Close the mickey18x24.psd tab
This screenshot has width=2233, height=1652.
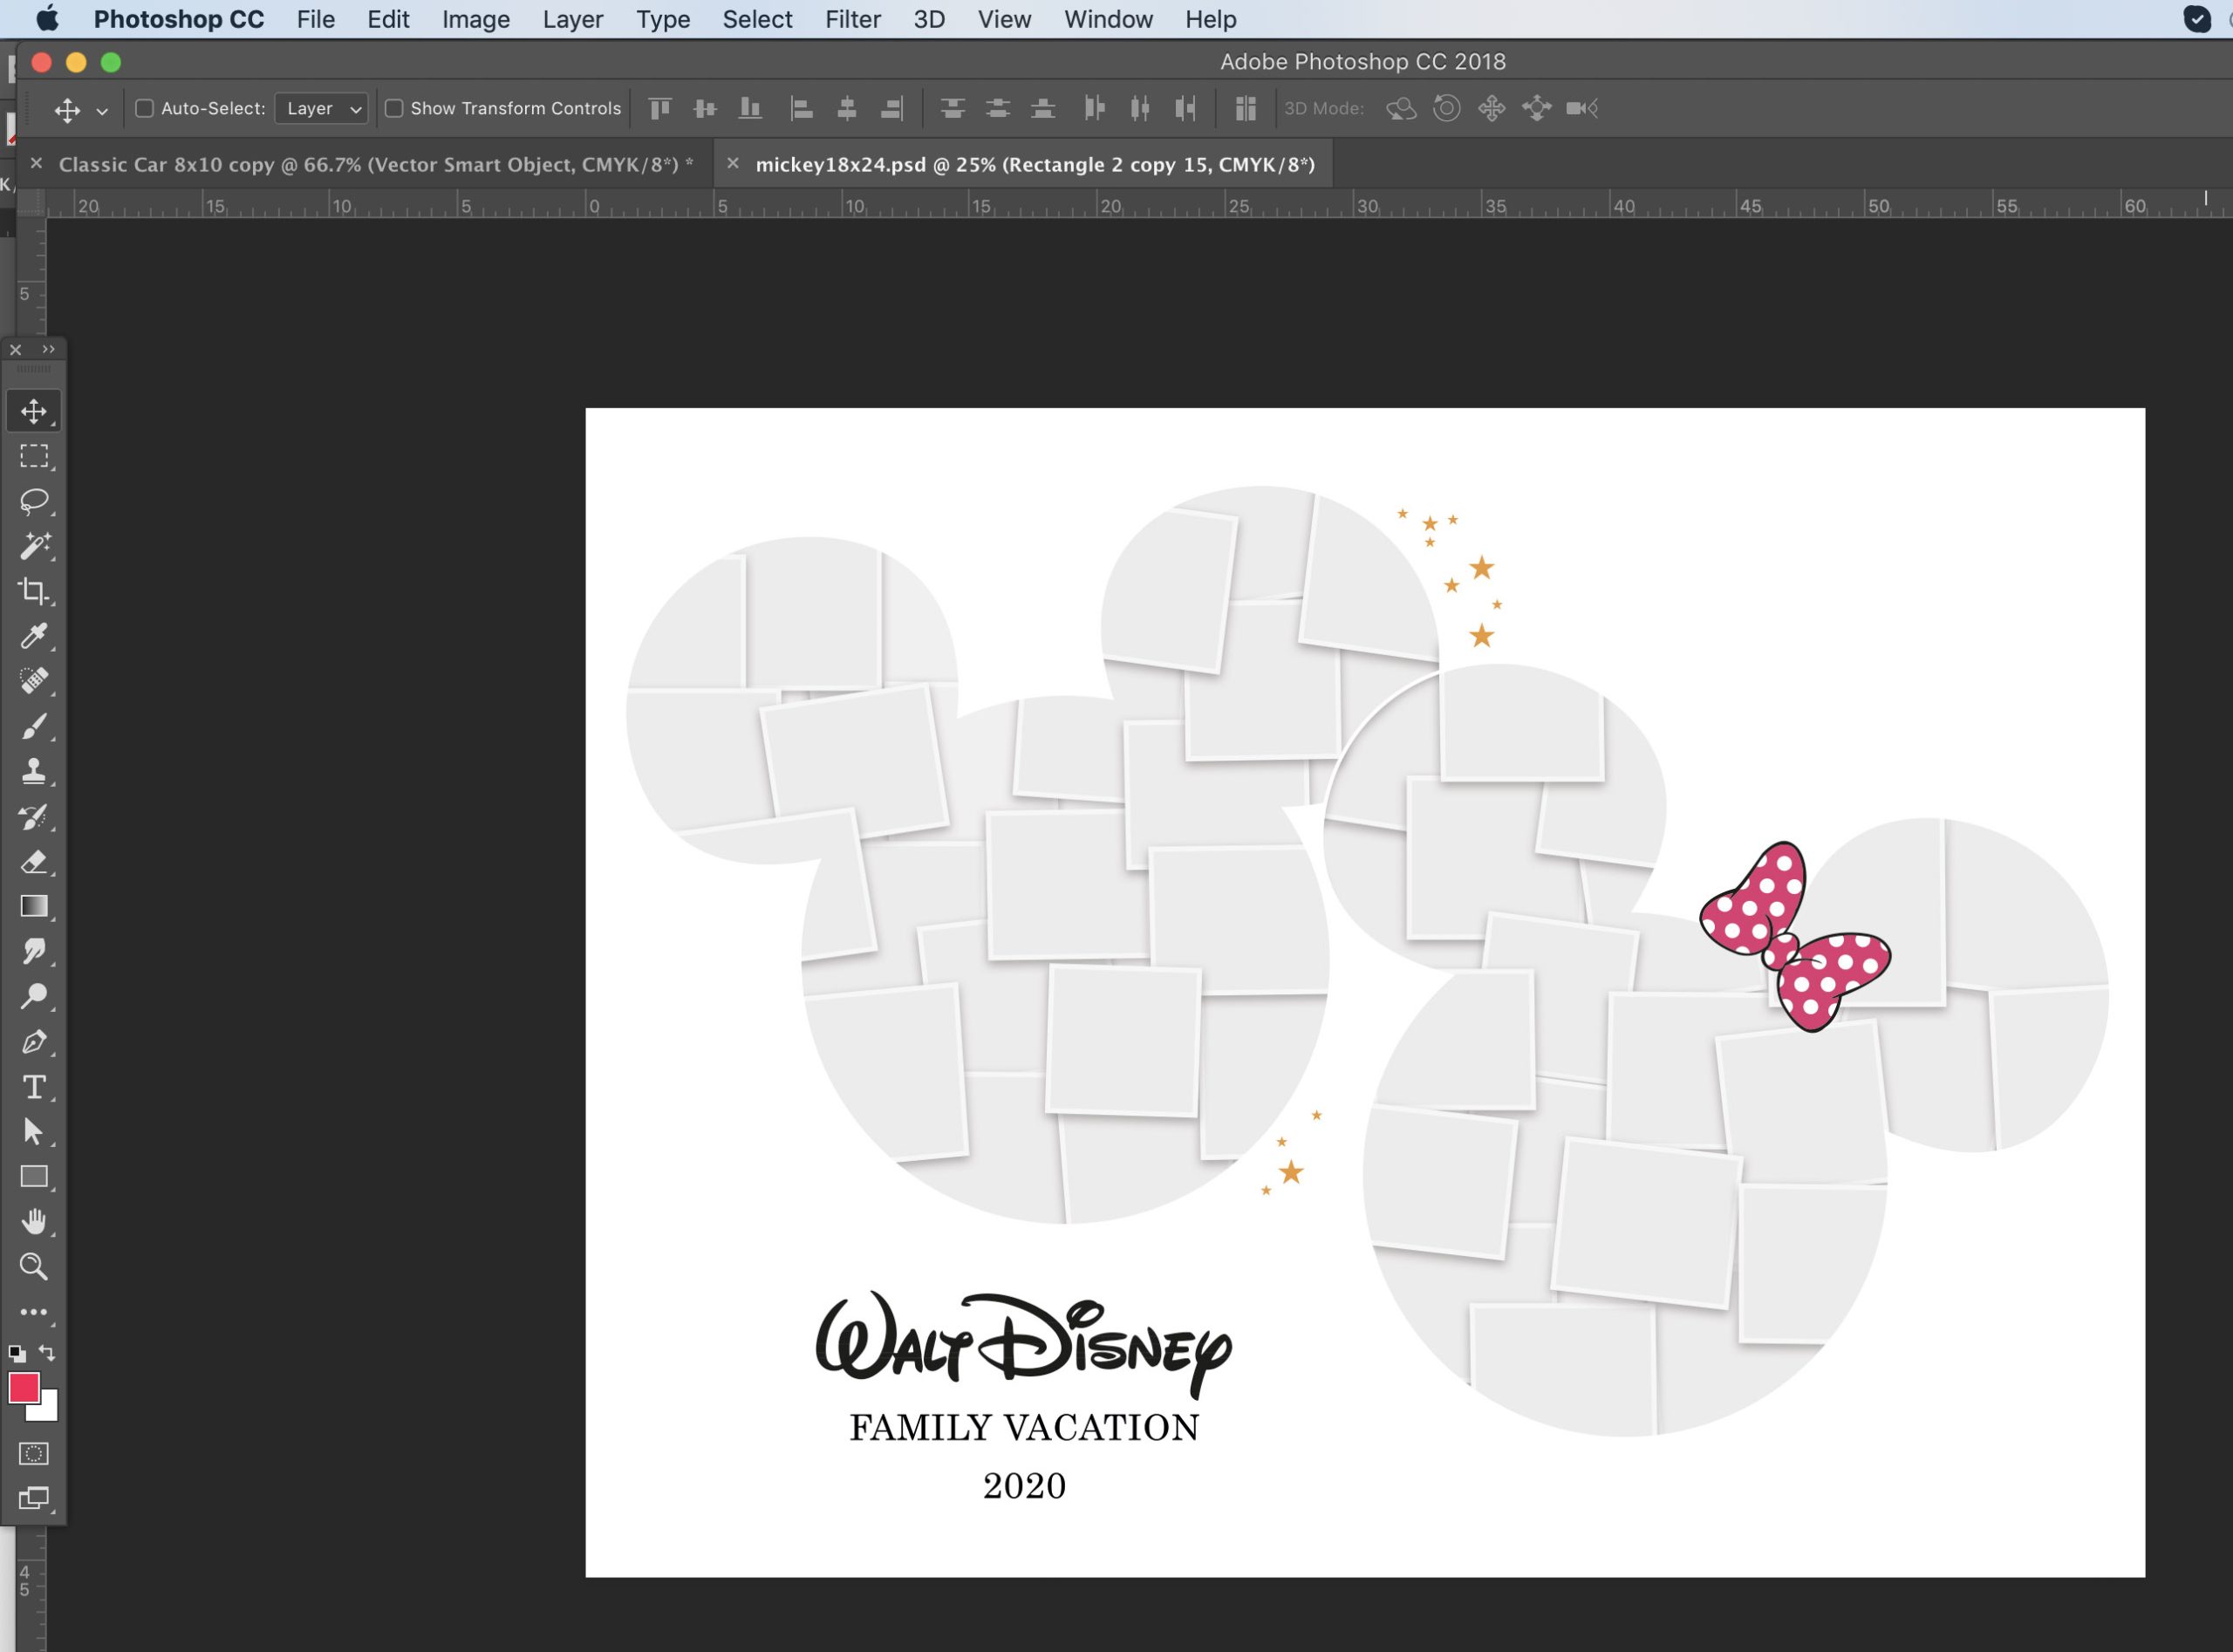coord(733,163)
